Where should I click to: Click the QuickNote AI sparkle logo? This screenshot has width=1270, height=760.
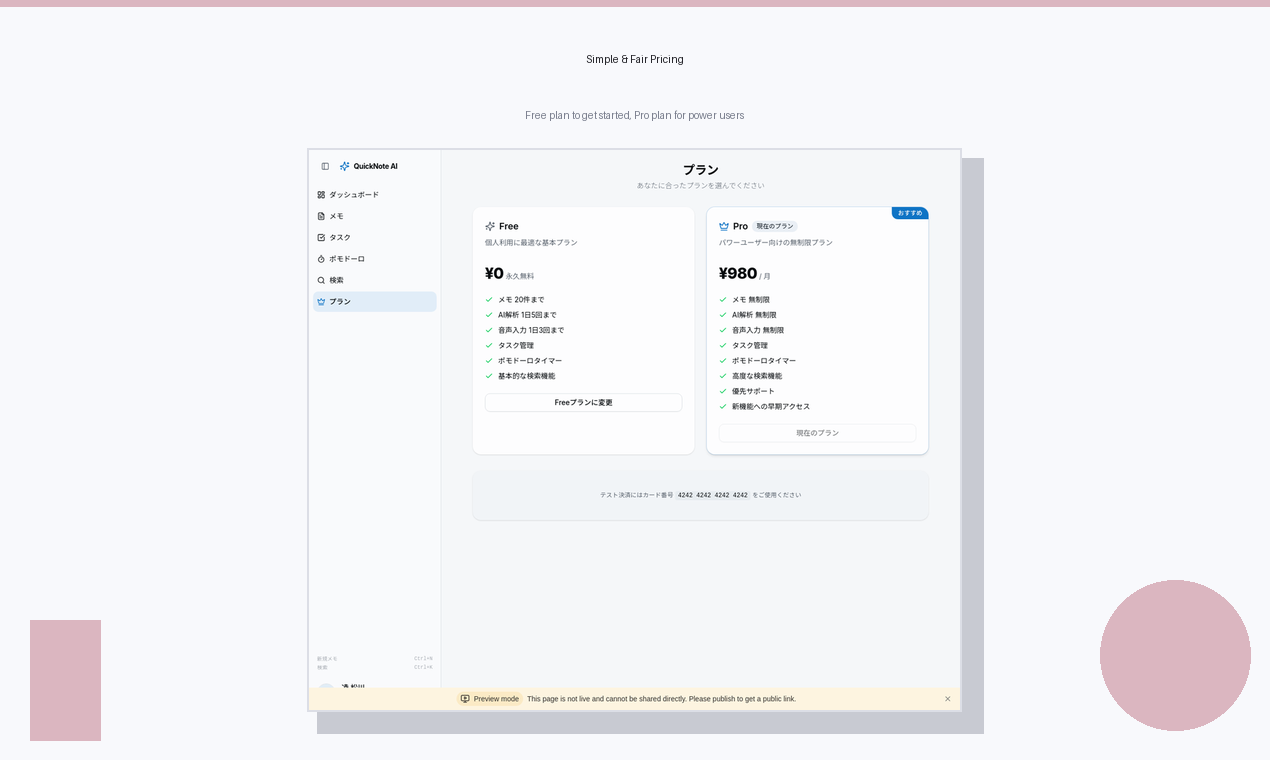(344, 166)
